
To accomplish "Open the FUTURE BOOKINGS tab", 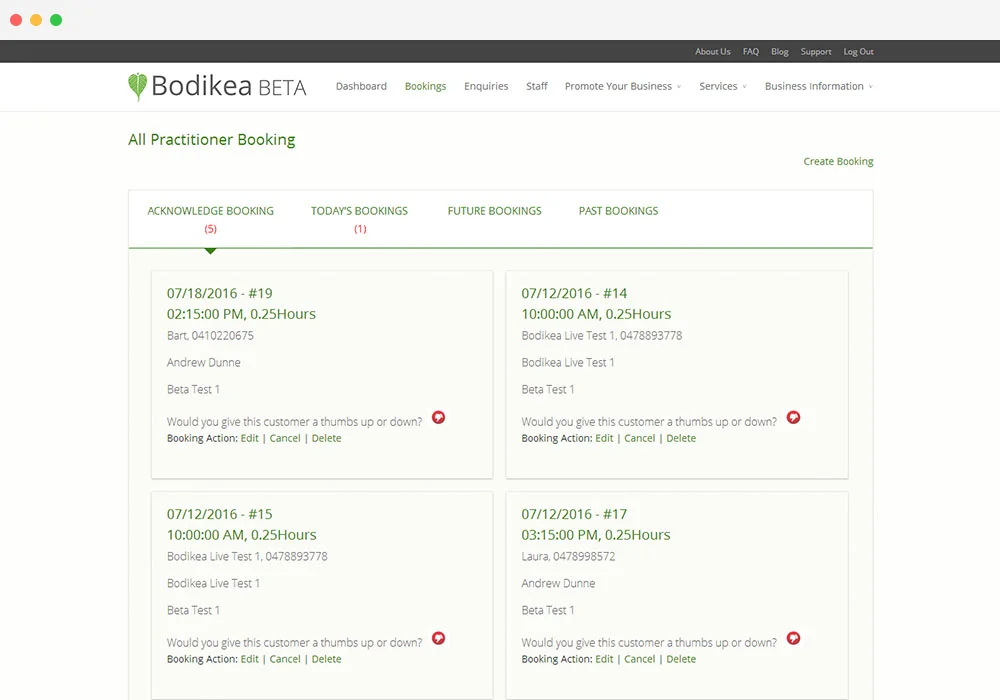I will click(494, 211).
